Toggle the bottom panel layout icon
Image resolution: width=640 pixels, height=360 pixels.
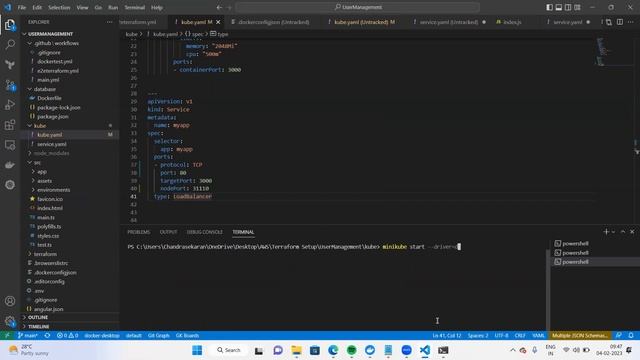[559, 7]
